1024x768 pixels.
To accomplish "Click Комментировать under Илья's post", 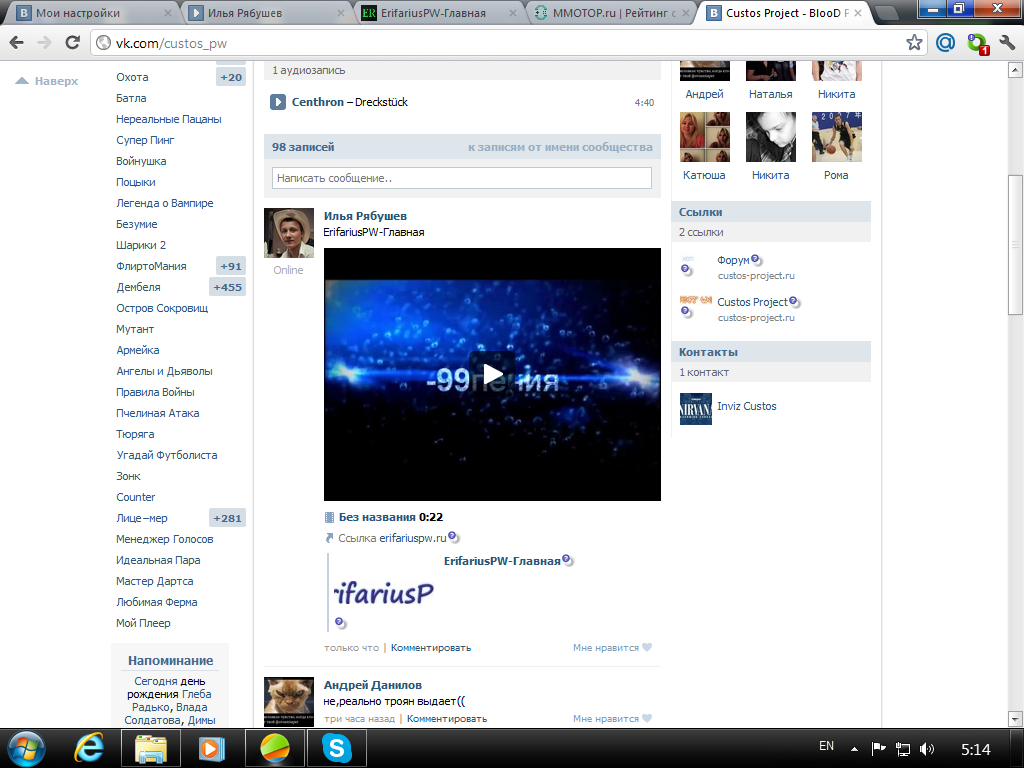I will [431, 648].
